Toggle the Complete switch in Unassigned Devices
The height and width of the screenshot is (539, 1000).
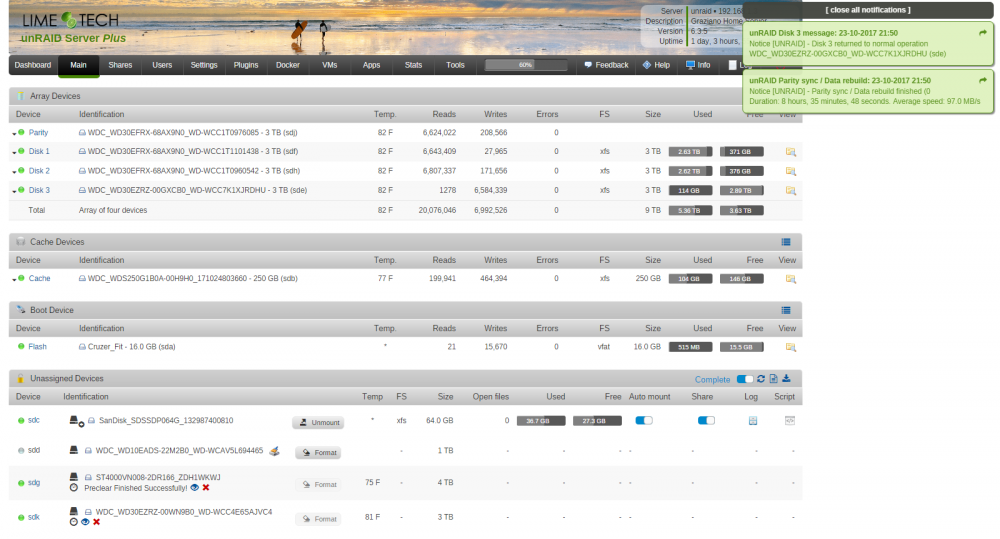pyautogui.click(x=744, y=379)
